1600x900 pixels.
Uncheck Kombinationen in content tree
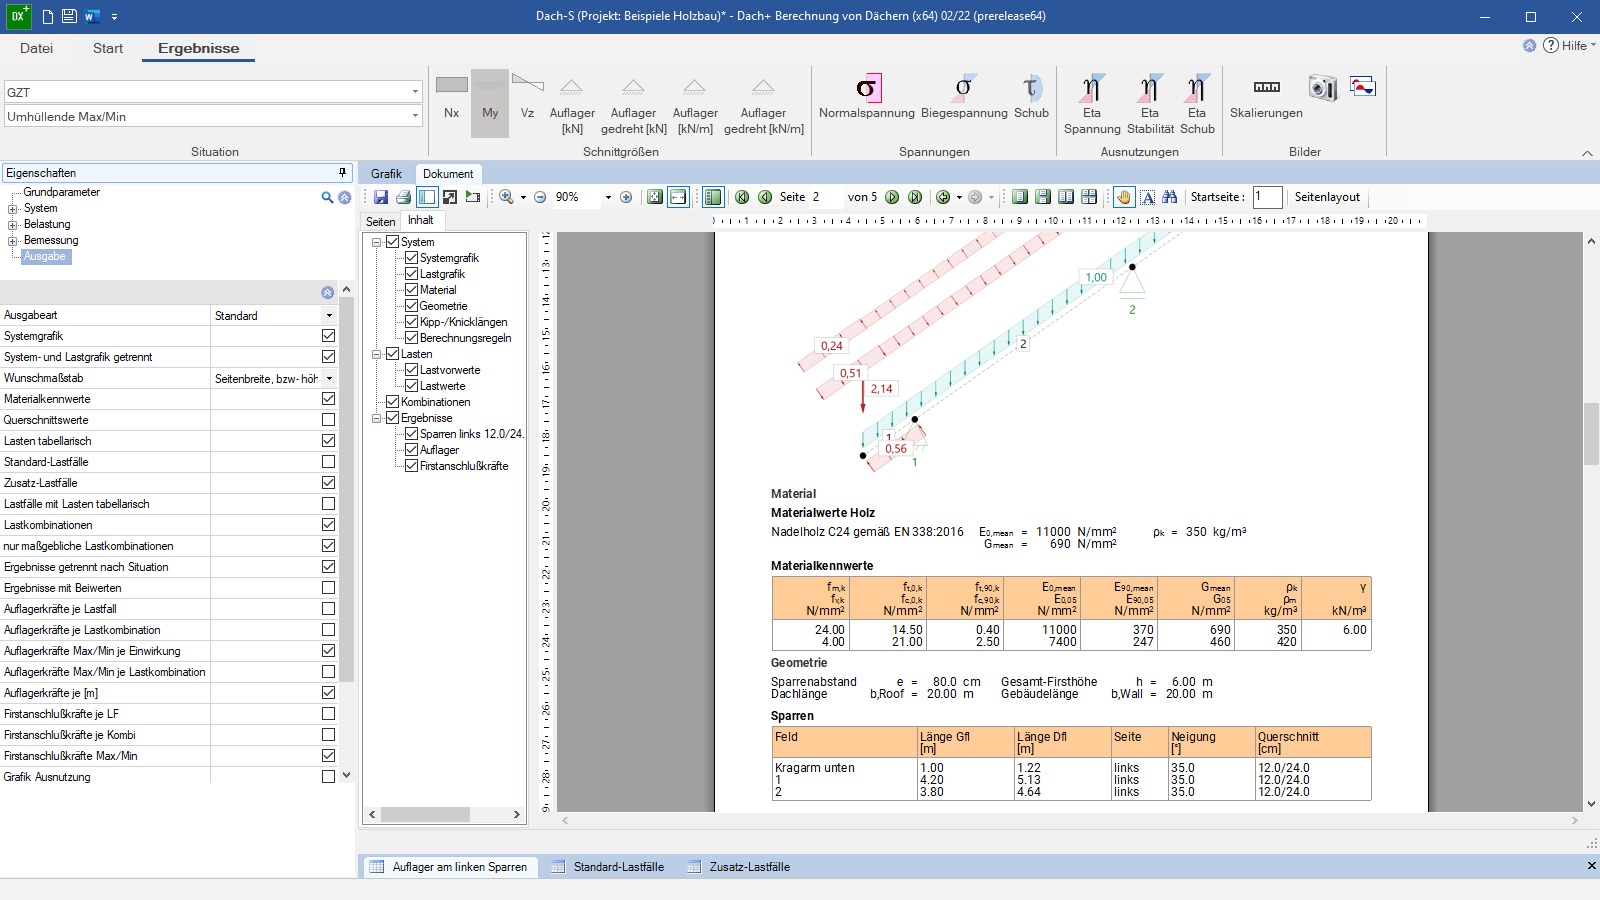393,402
